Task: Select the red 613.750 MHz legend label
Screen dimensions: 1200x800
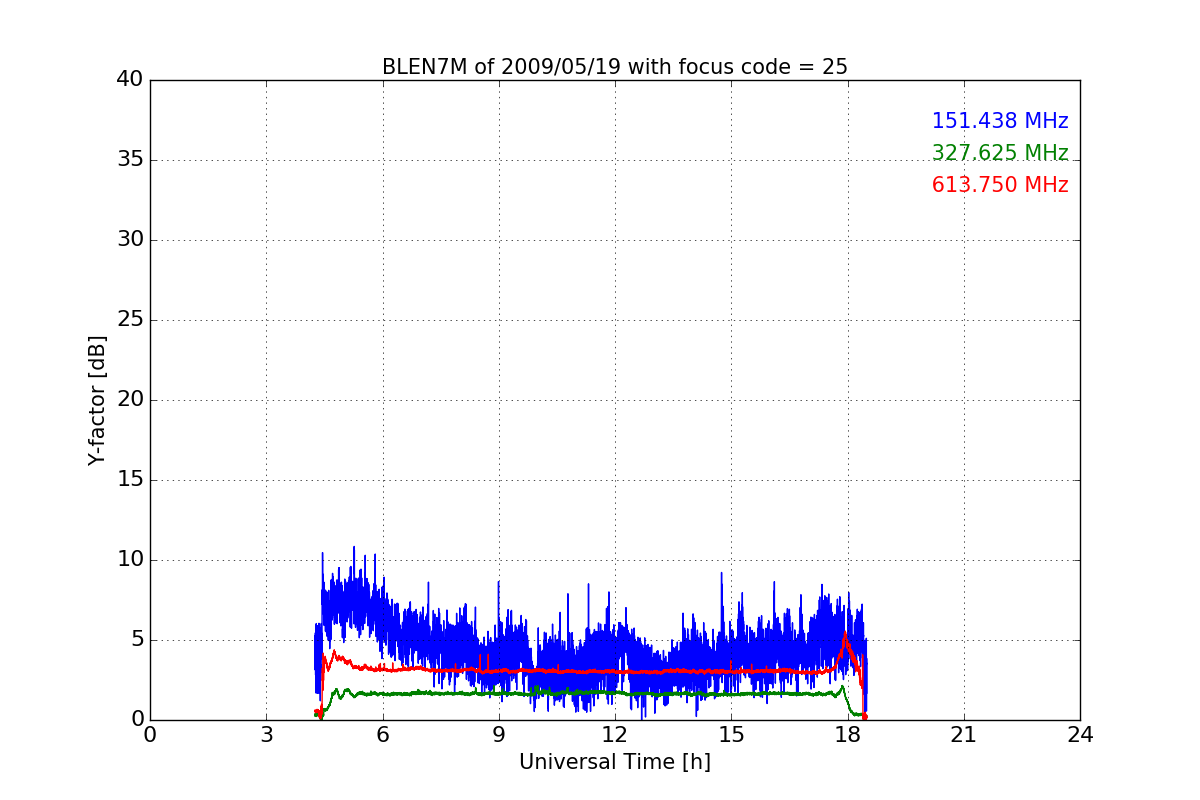Action: pyautogui.click(x=1000, y=185)
